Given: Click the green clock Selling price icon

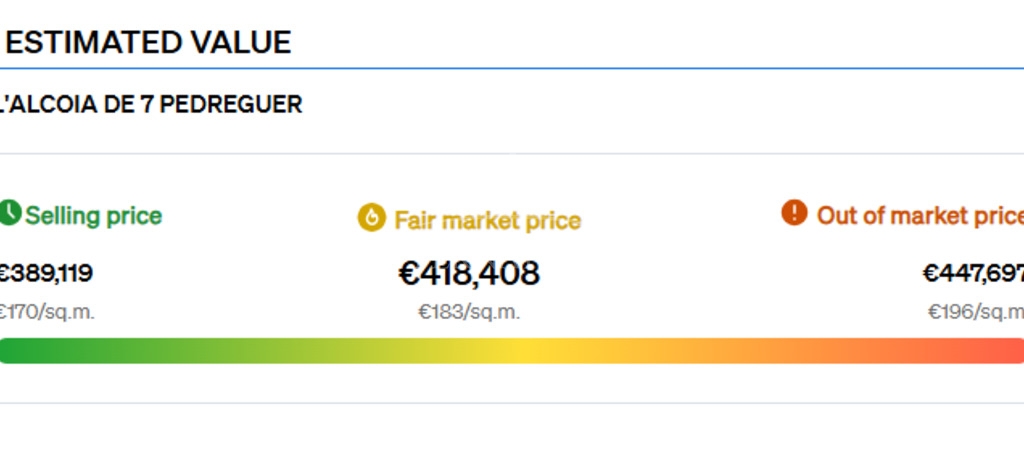Looking at the screenshot, I should [x=10, y=213].
